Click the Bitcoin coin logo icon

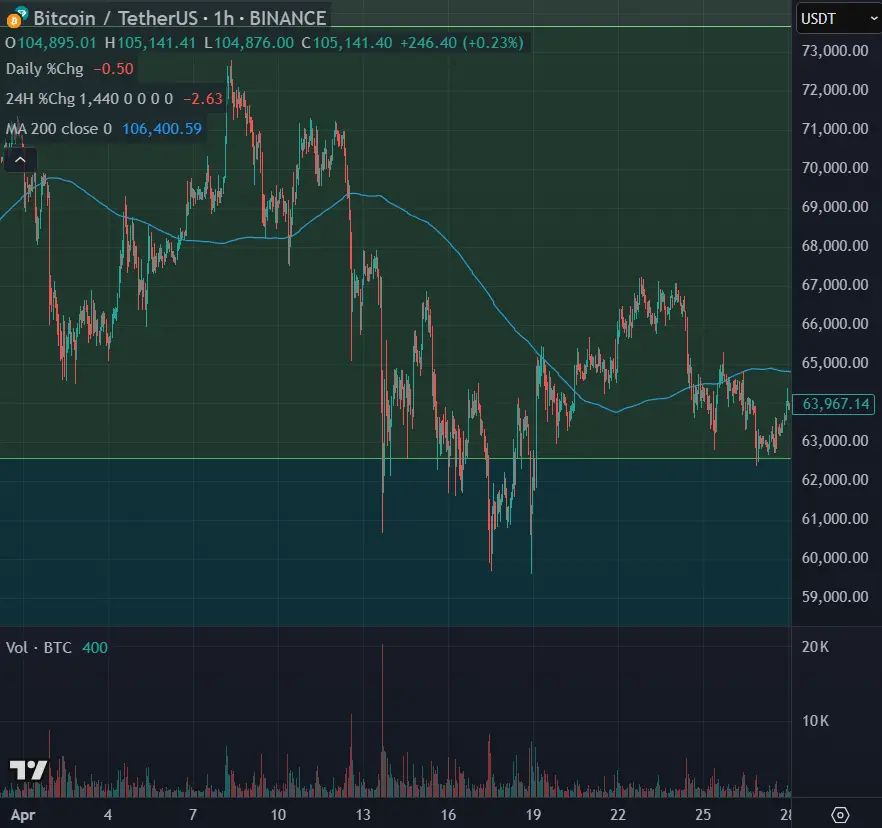click(x=14, y=18)
